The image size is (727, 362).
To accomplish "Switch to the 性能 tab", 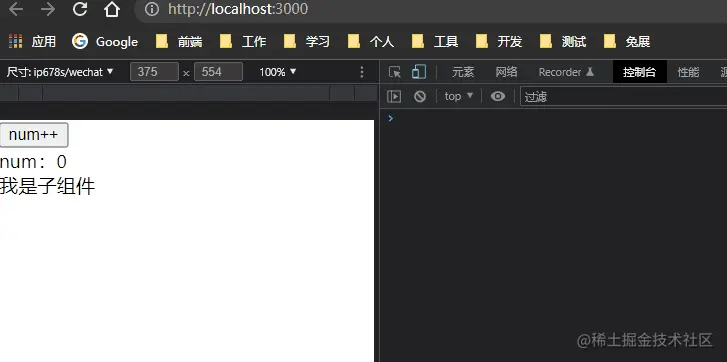I will (688, 72).
